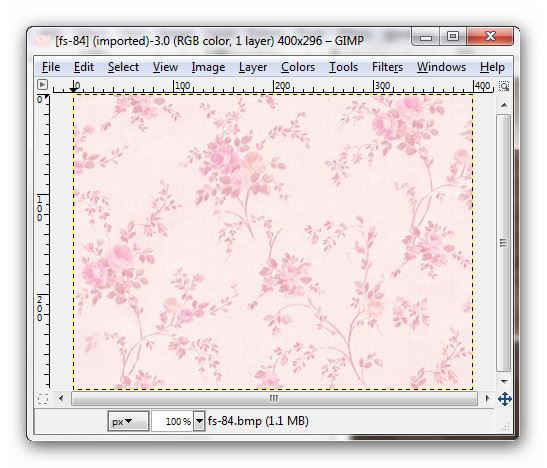Open the Filters menu
Image resolution: width=547 pixels, height=468 pixels.
coord(387,67)
